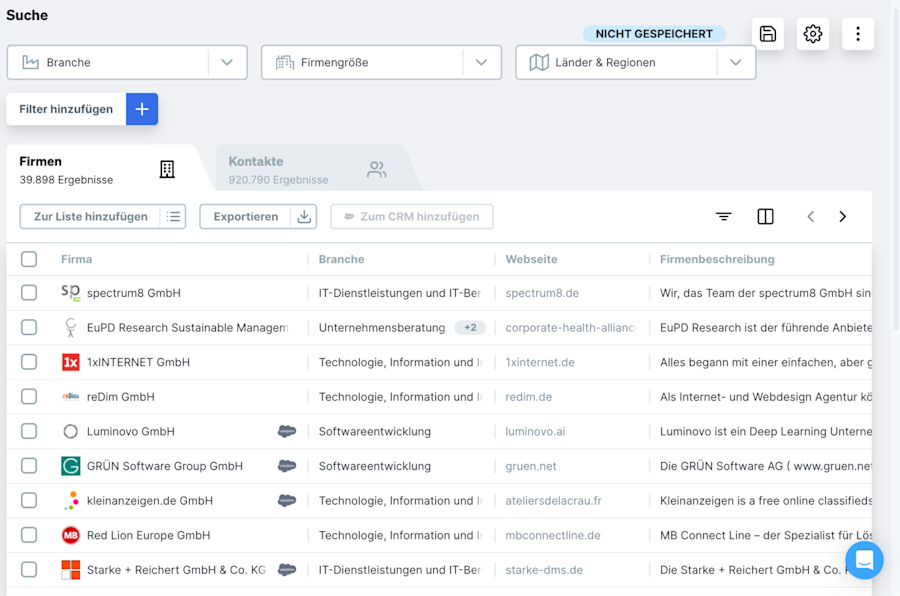Click the kleinanzeigen.de dots logo

(71, 501)
